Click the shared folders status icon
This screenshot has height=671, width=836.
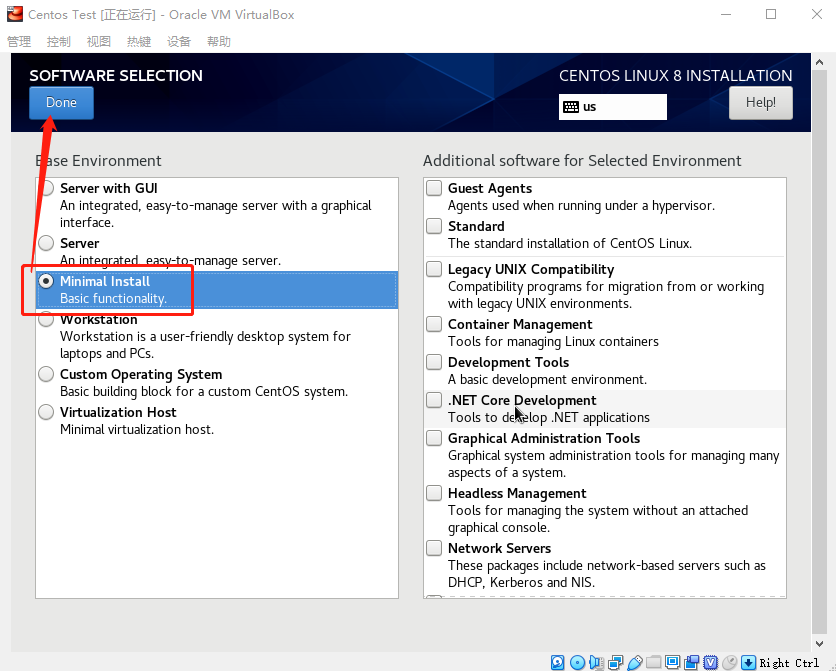[x=653, y=662]
